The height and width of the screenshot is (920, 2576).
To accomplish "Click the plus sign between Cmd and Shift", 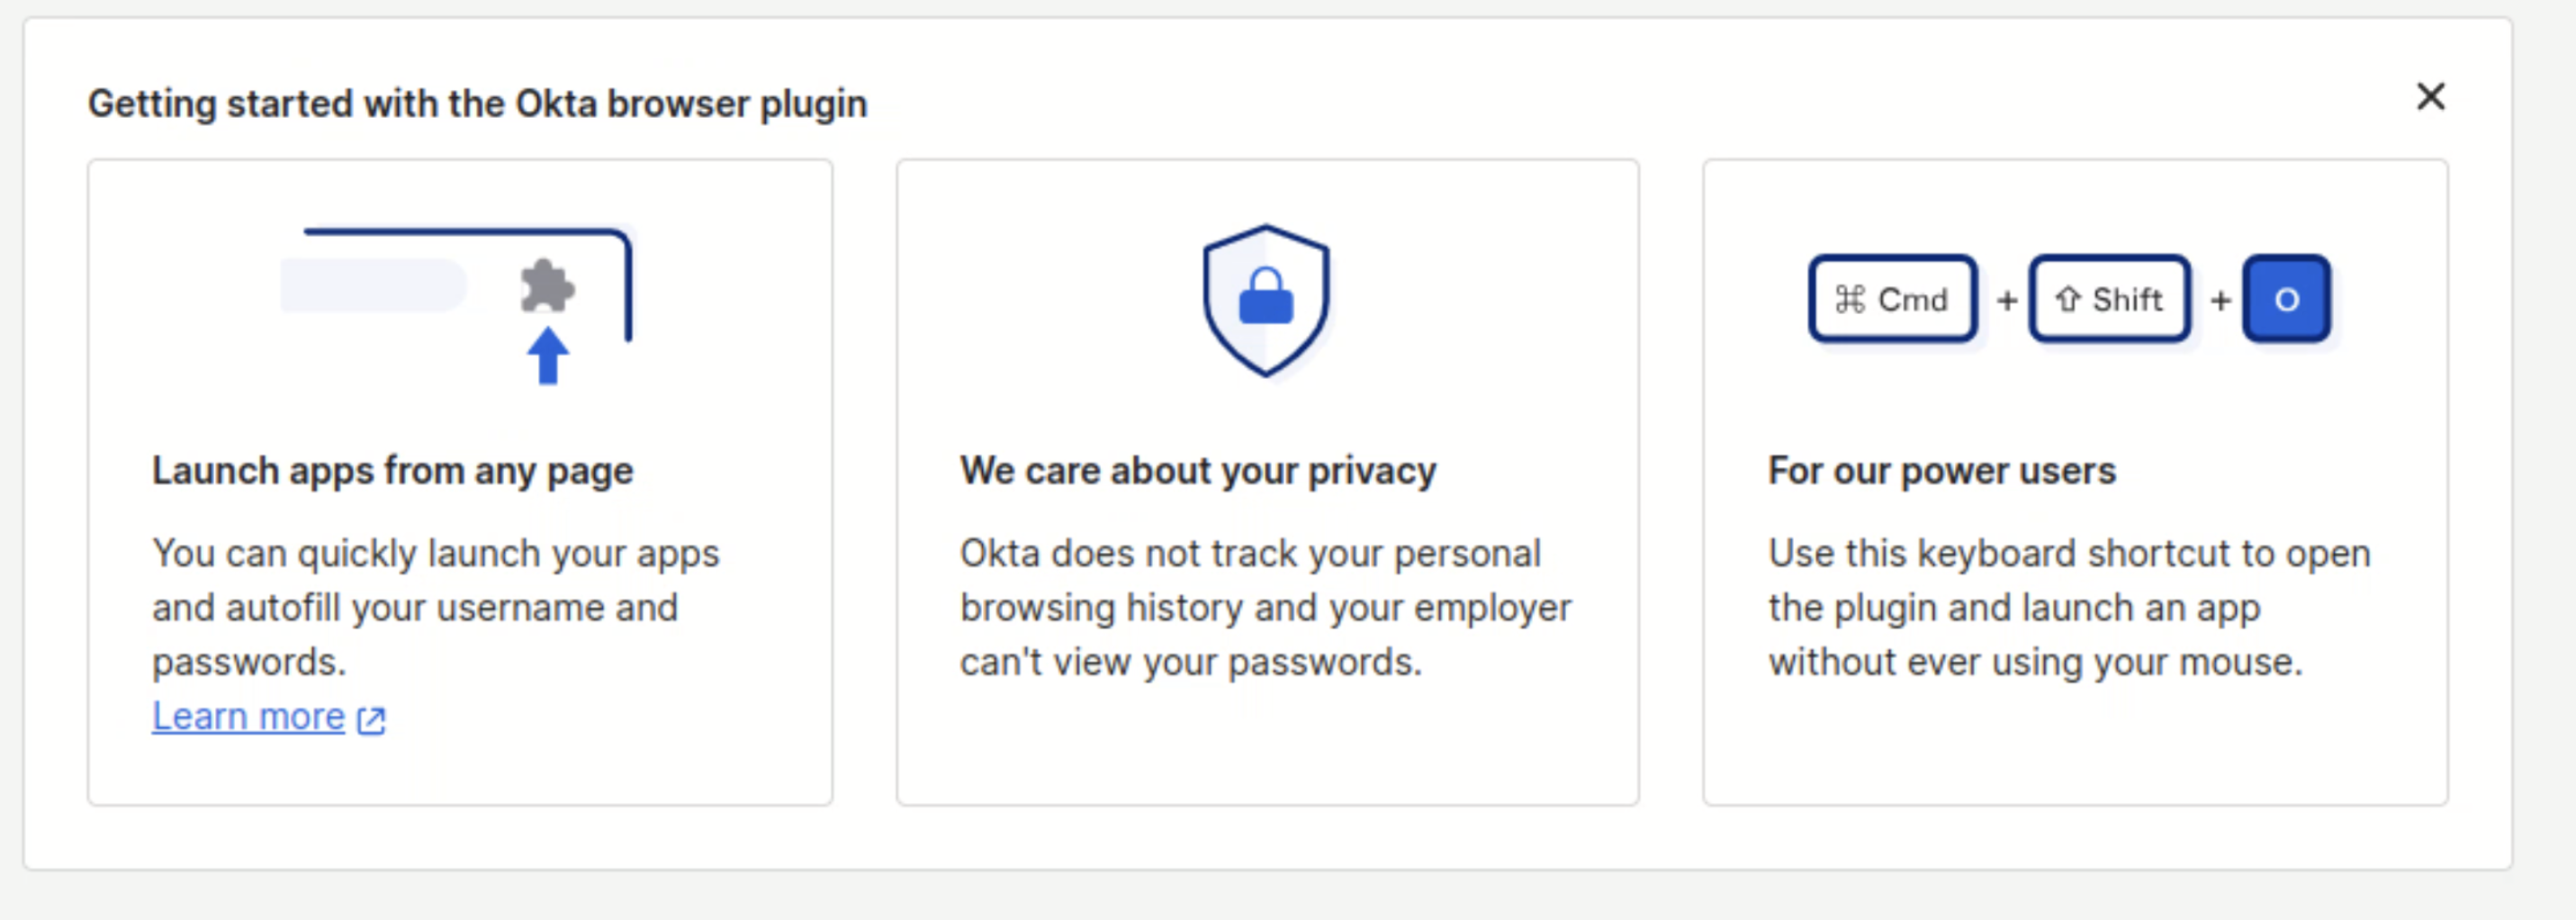I will 2006,299.
